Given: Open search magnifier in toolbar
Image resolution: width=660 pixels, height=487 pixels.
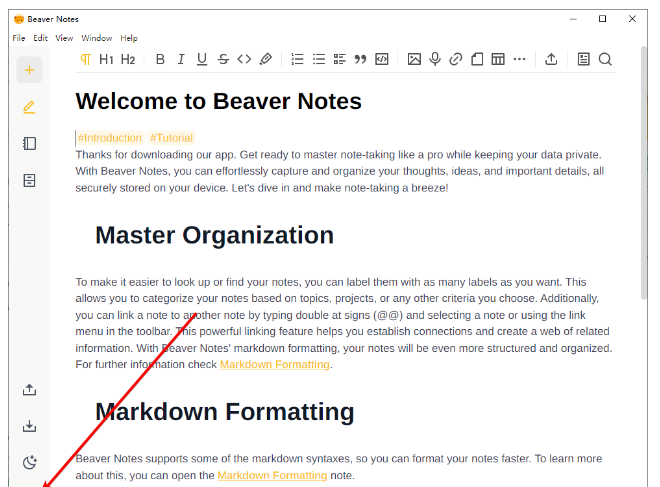Looking at the screenshot, I should (605, 59).
